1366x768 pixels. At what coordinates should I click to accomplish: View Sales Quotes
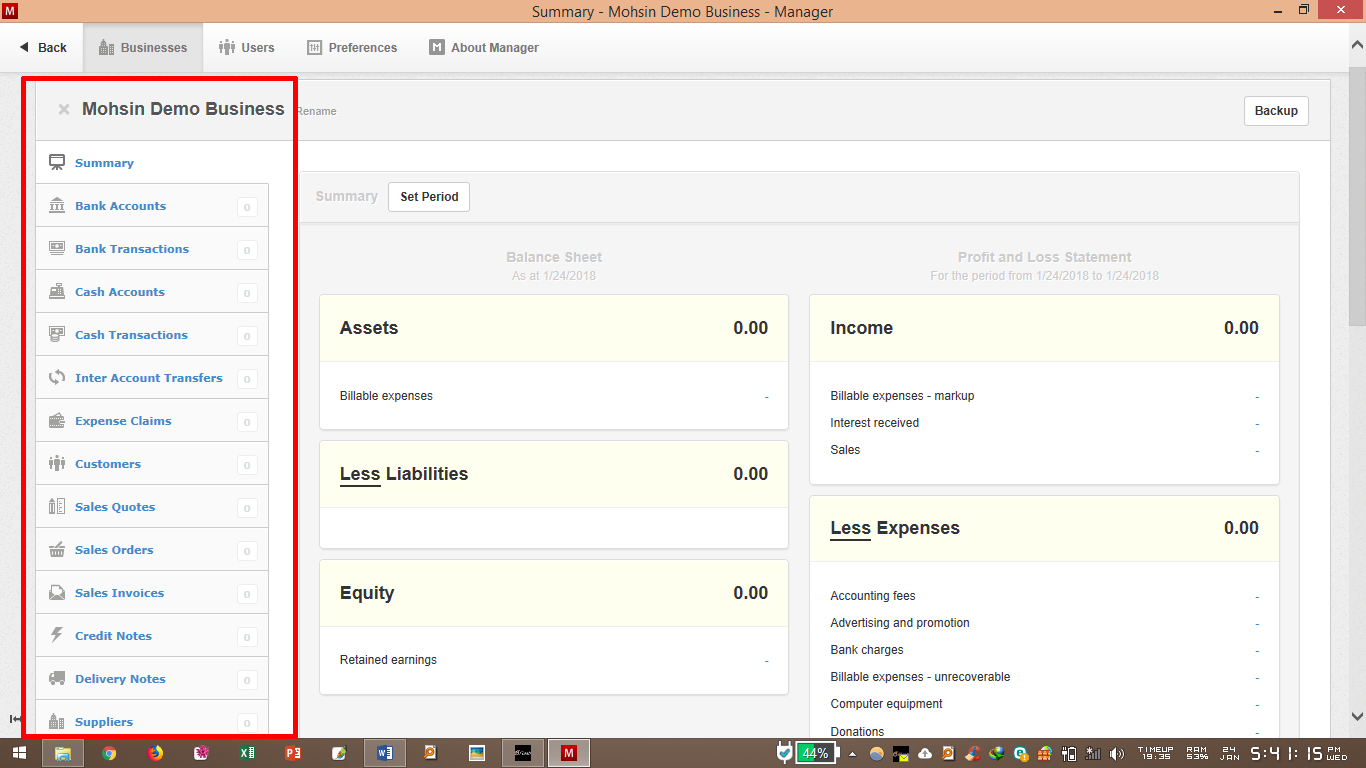(x=115, y=507)
